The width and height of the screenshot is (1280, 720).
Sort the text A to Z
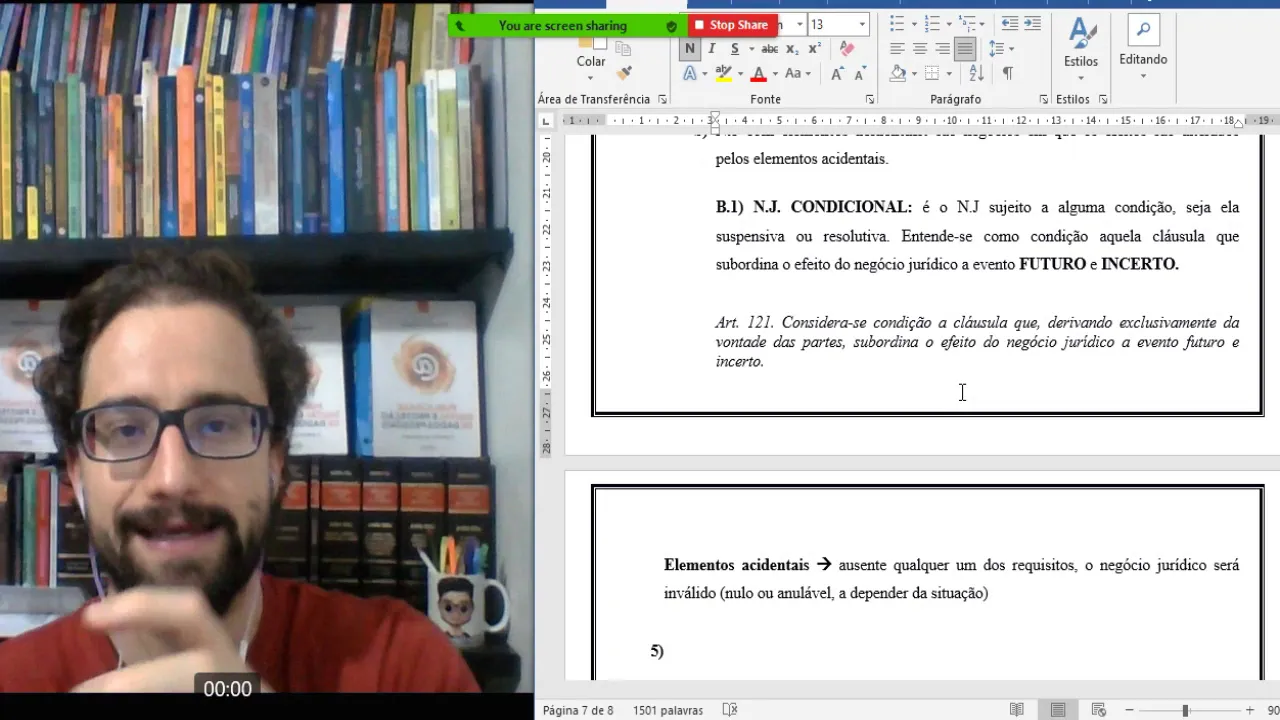(976, 74)
